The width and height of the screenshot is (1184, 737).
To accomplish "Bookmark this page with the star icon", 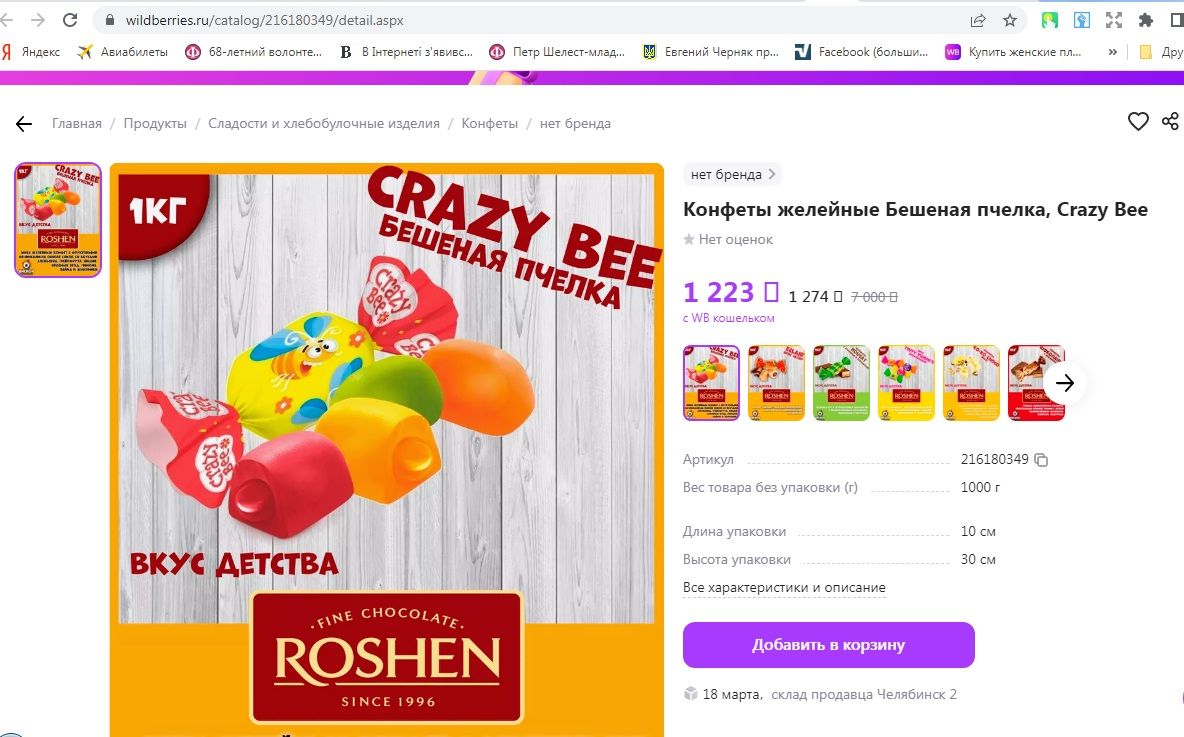I will (x=1010, y=20).
